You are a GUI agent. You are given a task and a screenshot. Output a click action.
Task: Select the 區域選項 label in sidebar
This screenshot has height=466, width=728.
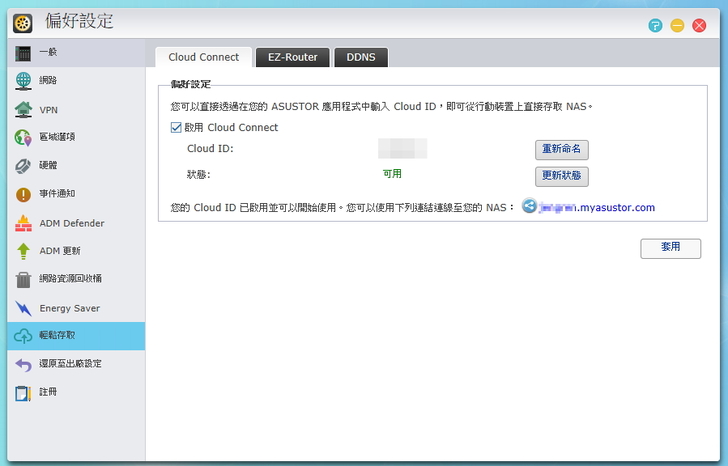[x=57, y=137]
